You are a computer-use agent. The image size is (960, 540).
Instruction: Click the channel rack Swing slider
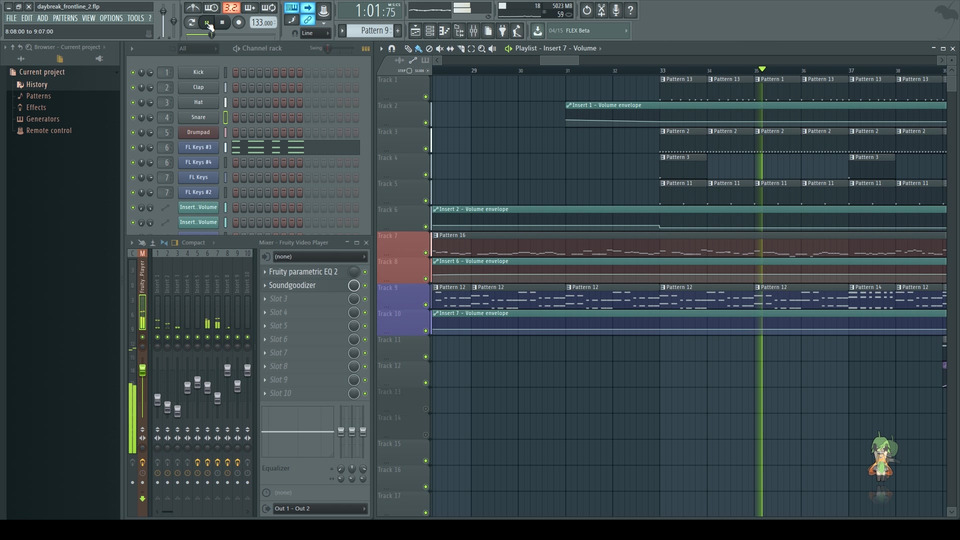pyautogui.click(x=329, y=48)
